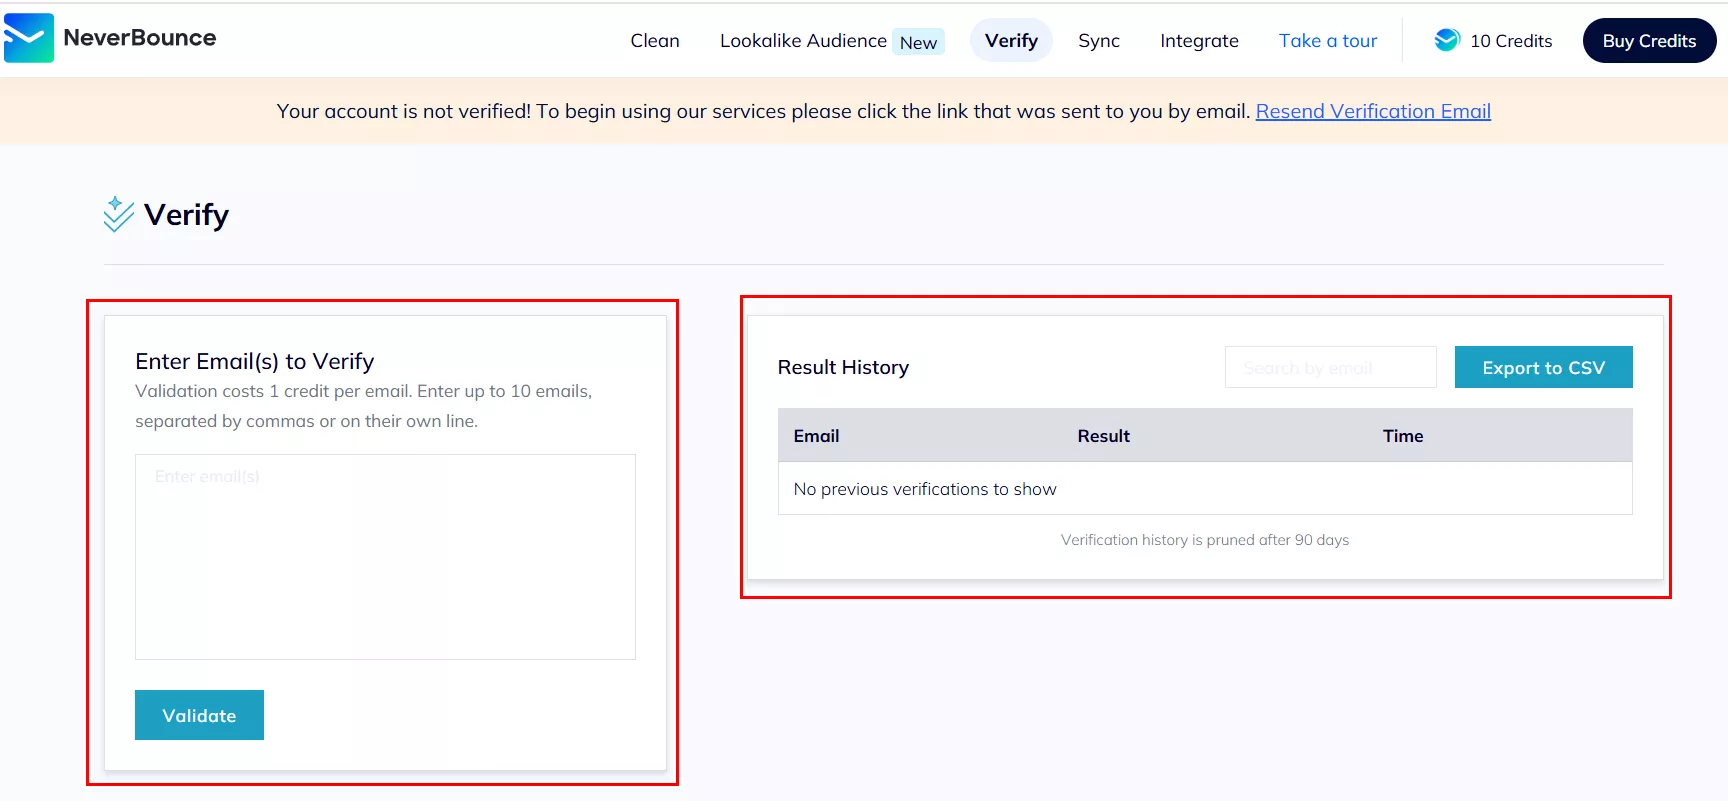Click the Verify checkmark icon beside heading

coord(118,214)
